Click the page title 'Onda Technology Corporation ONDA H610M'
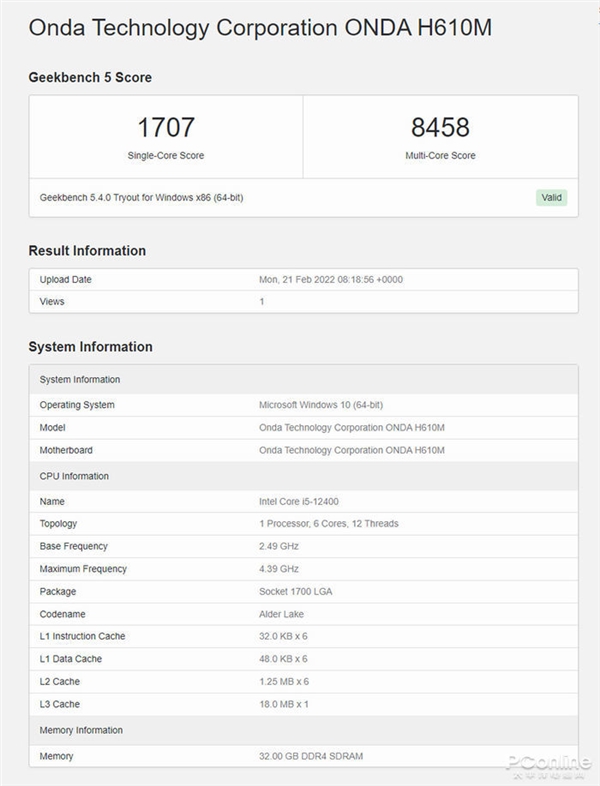The width and height of the screenshot is (600, 786). [260, 29]
